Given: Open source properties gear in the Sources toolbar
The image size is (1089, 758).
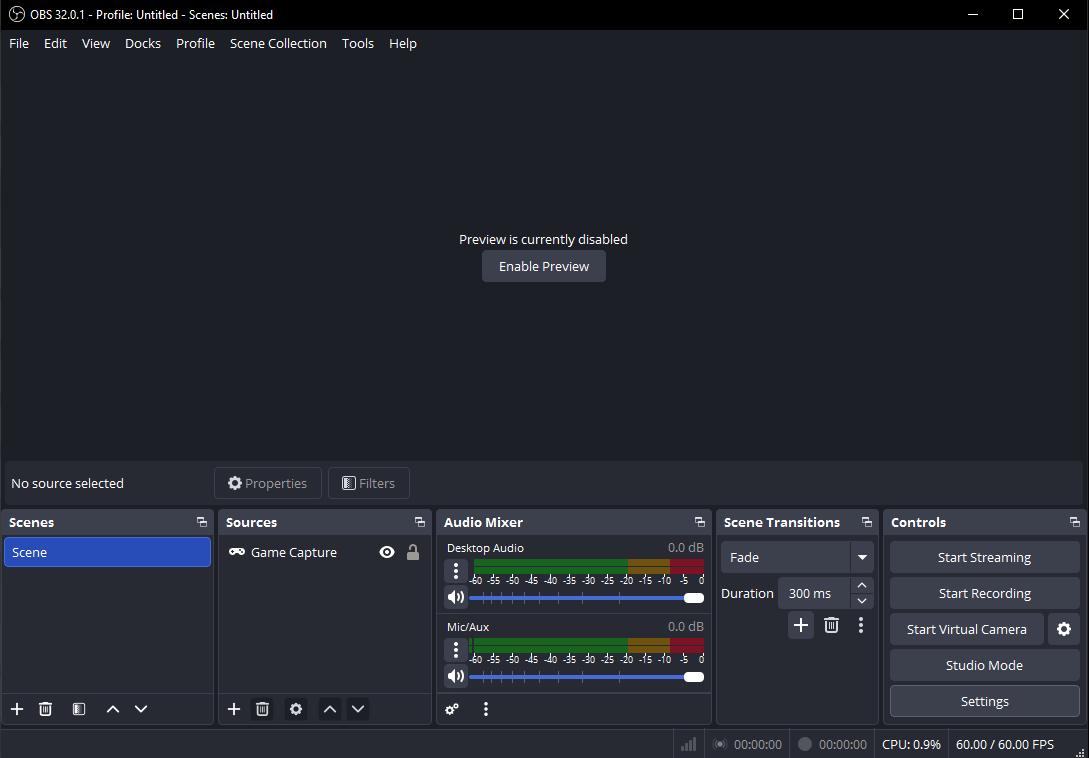Looking at the screenshot, I should tap(296, 709).
